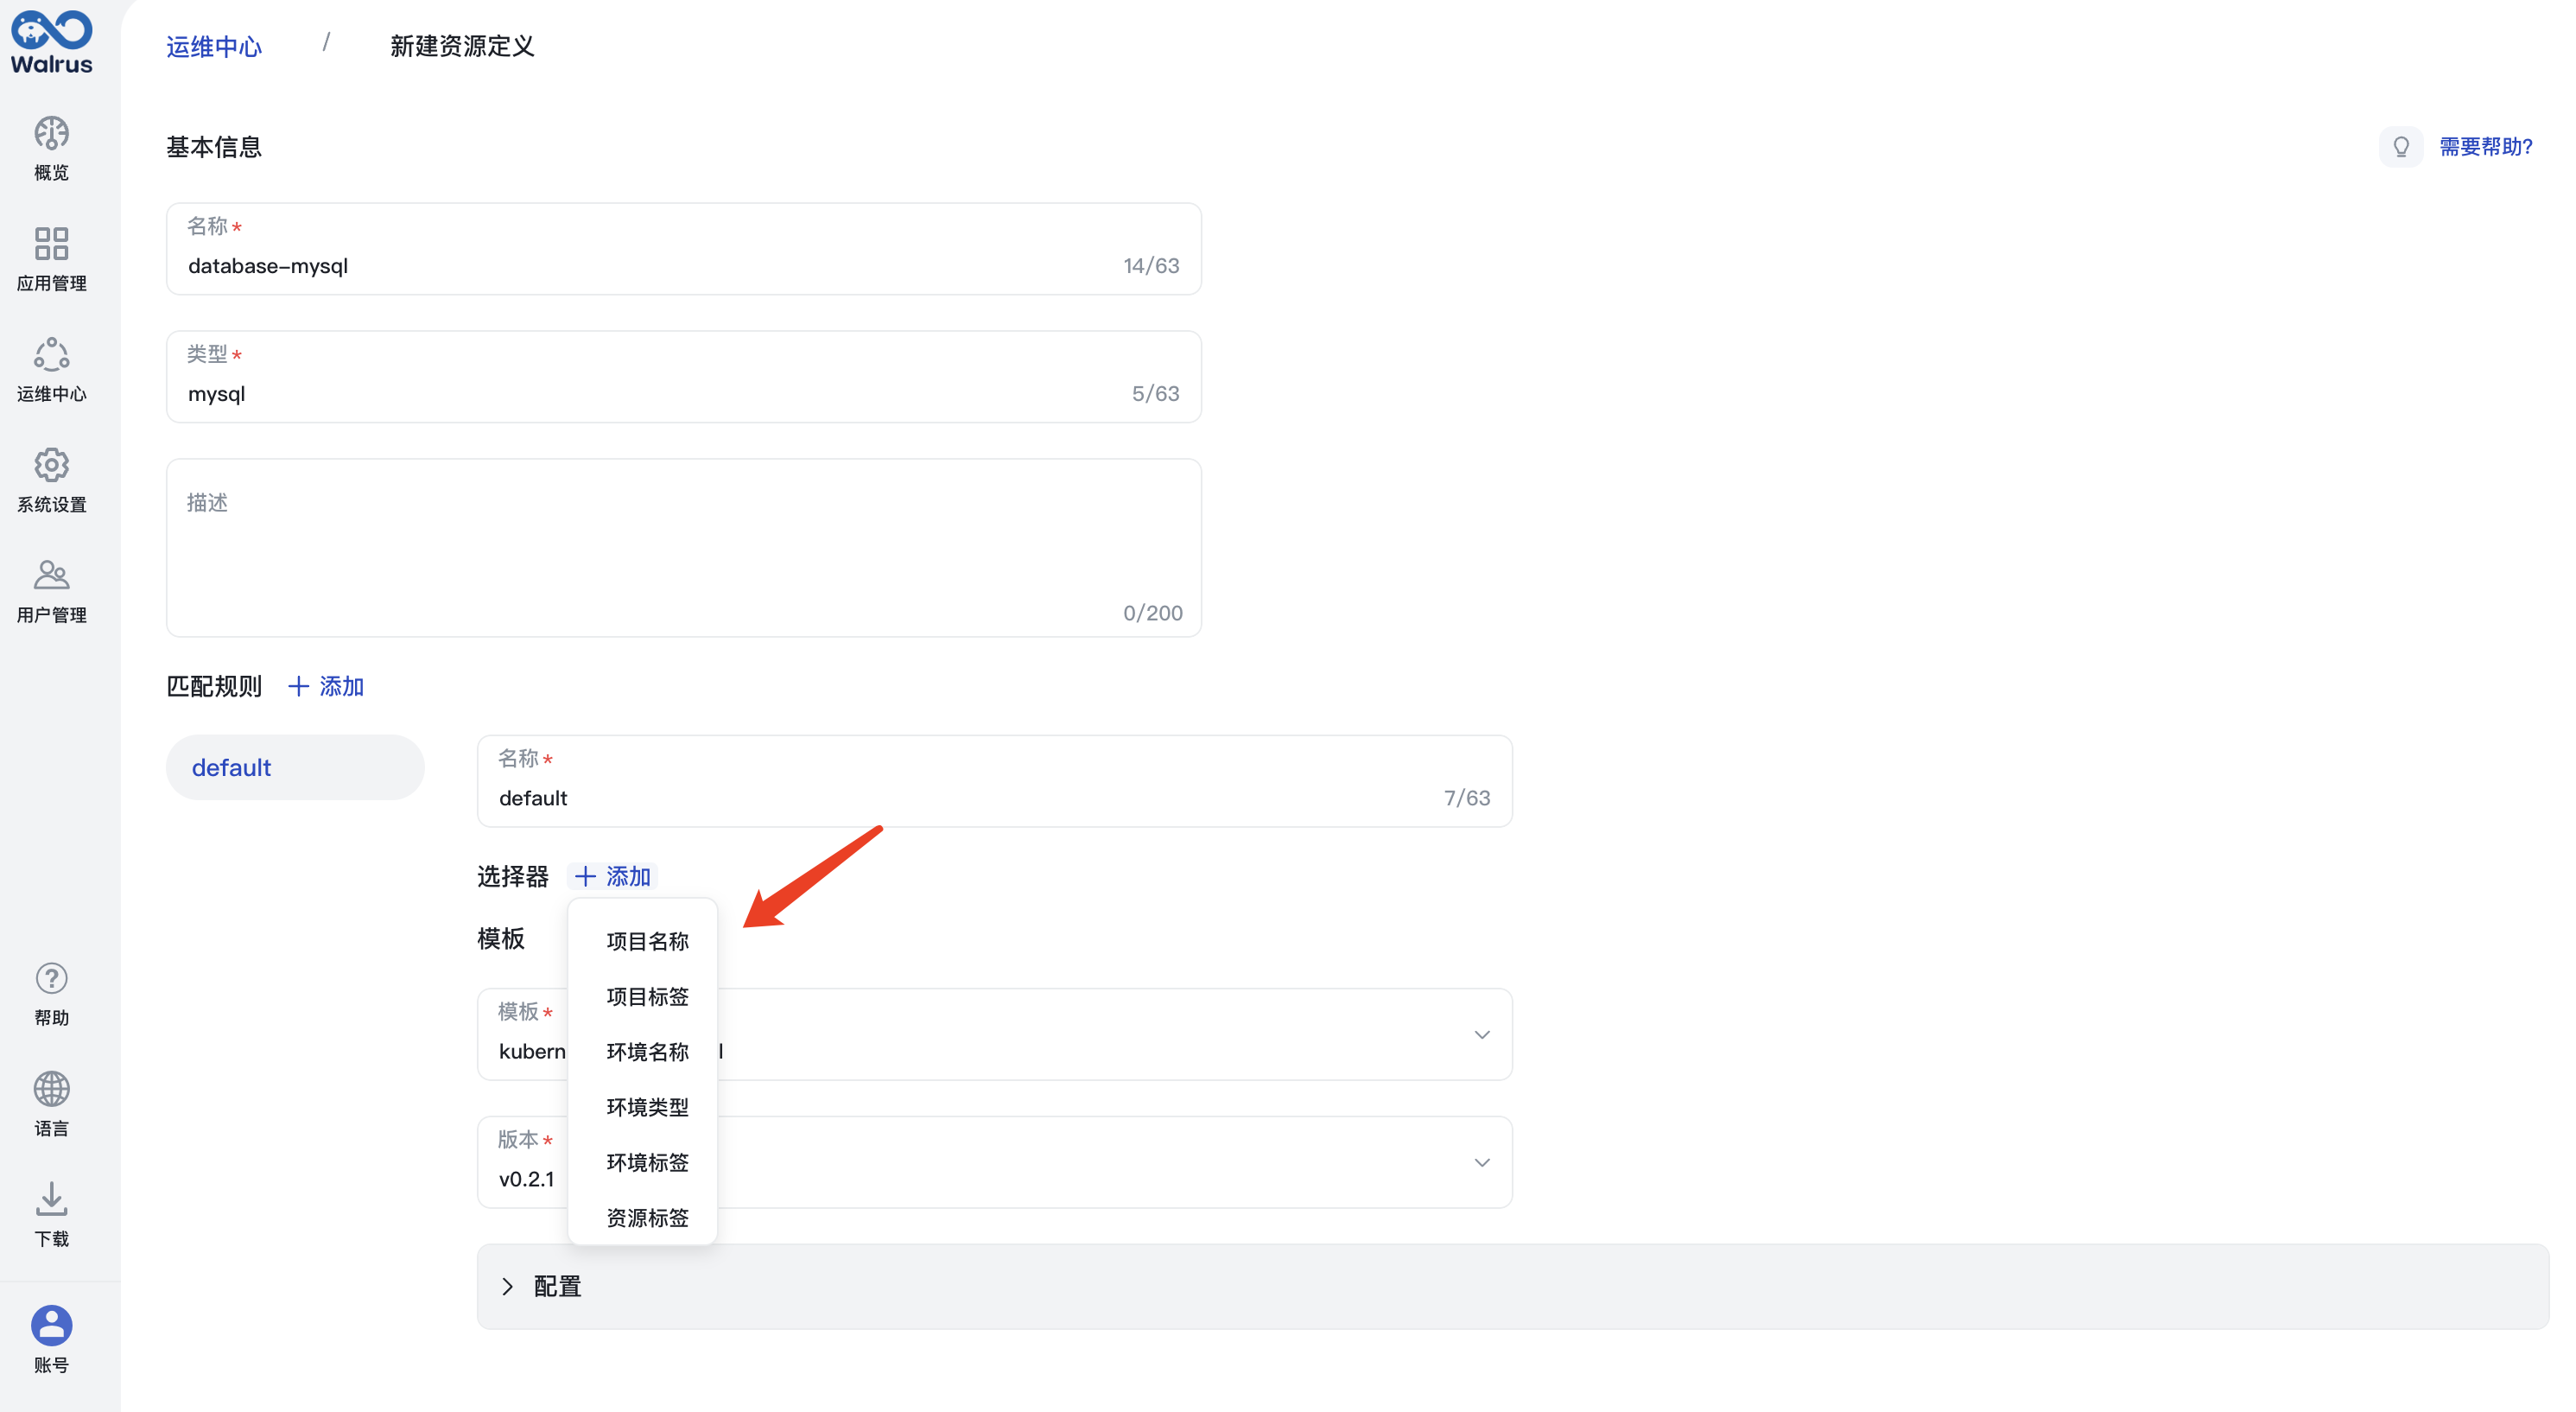Viewport: 2576px width, 1412px height.
Task: Open 应用管理 from the sidebar
Action: (x=51, y=259)
